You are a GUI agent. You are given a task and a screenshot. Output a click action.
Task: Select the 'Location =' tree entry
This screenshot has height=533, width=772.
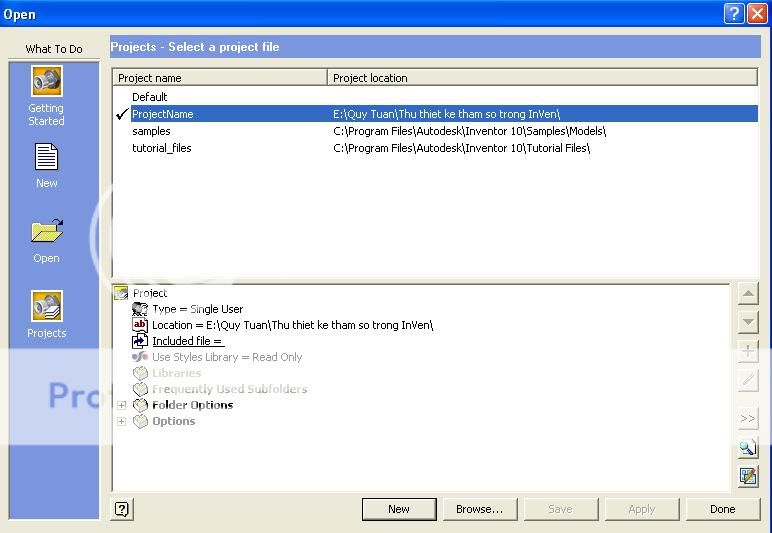[292, 325]
